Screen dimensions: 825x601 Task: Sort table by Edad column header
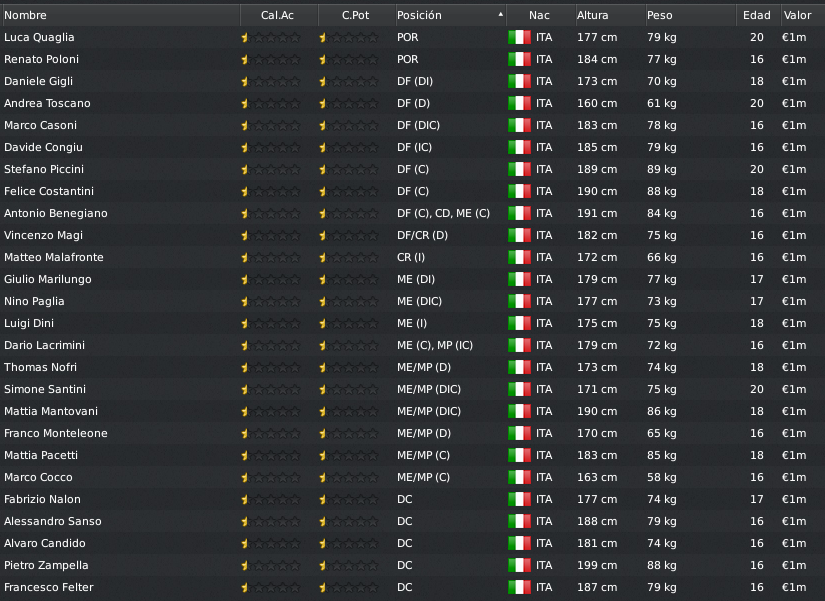[757, 15]
